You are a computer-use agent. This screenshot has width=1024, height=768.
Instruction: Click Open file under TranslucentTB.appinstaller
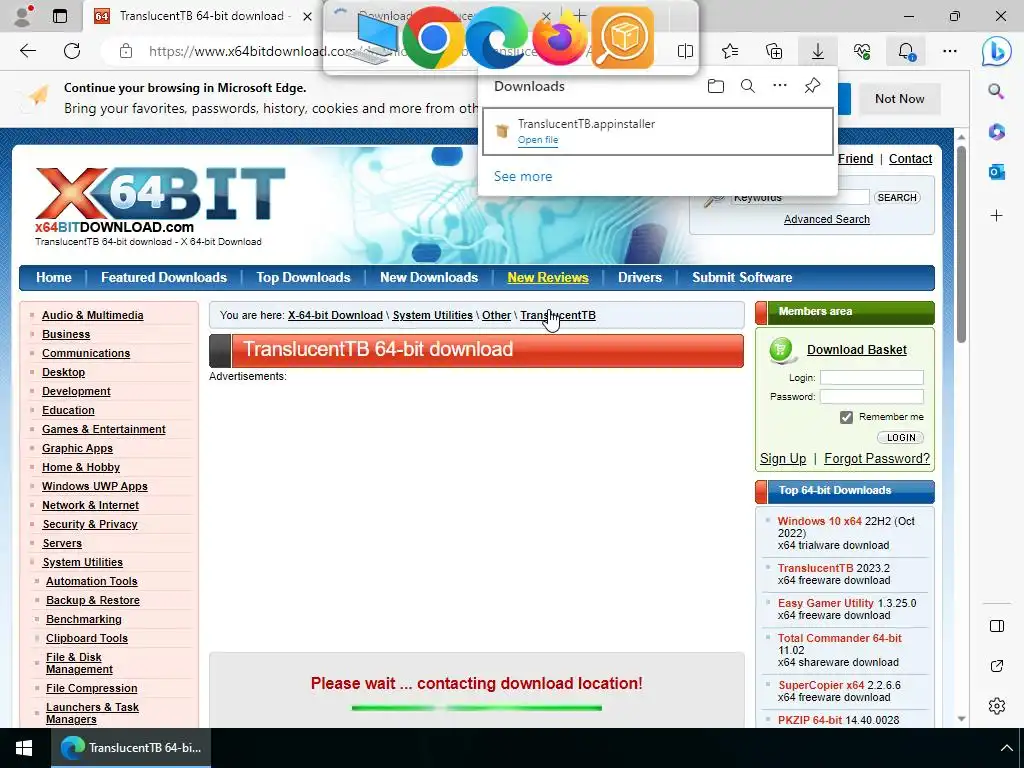pos(538,140)
